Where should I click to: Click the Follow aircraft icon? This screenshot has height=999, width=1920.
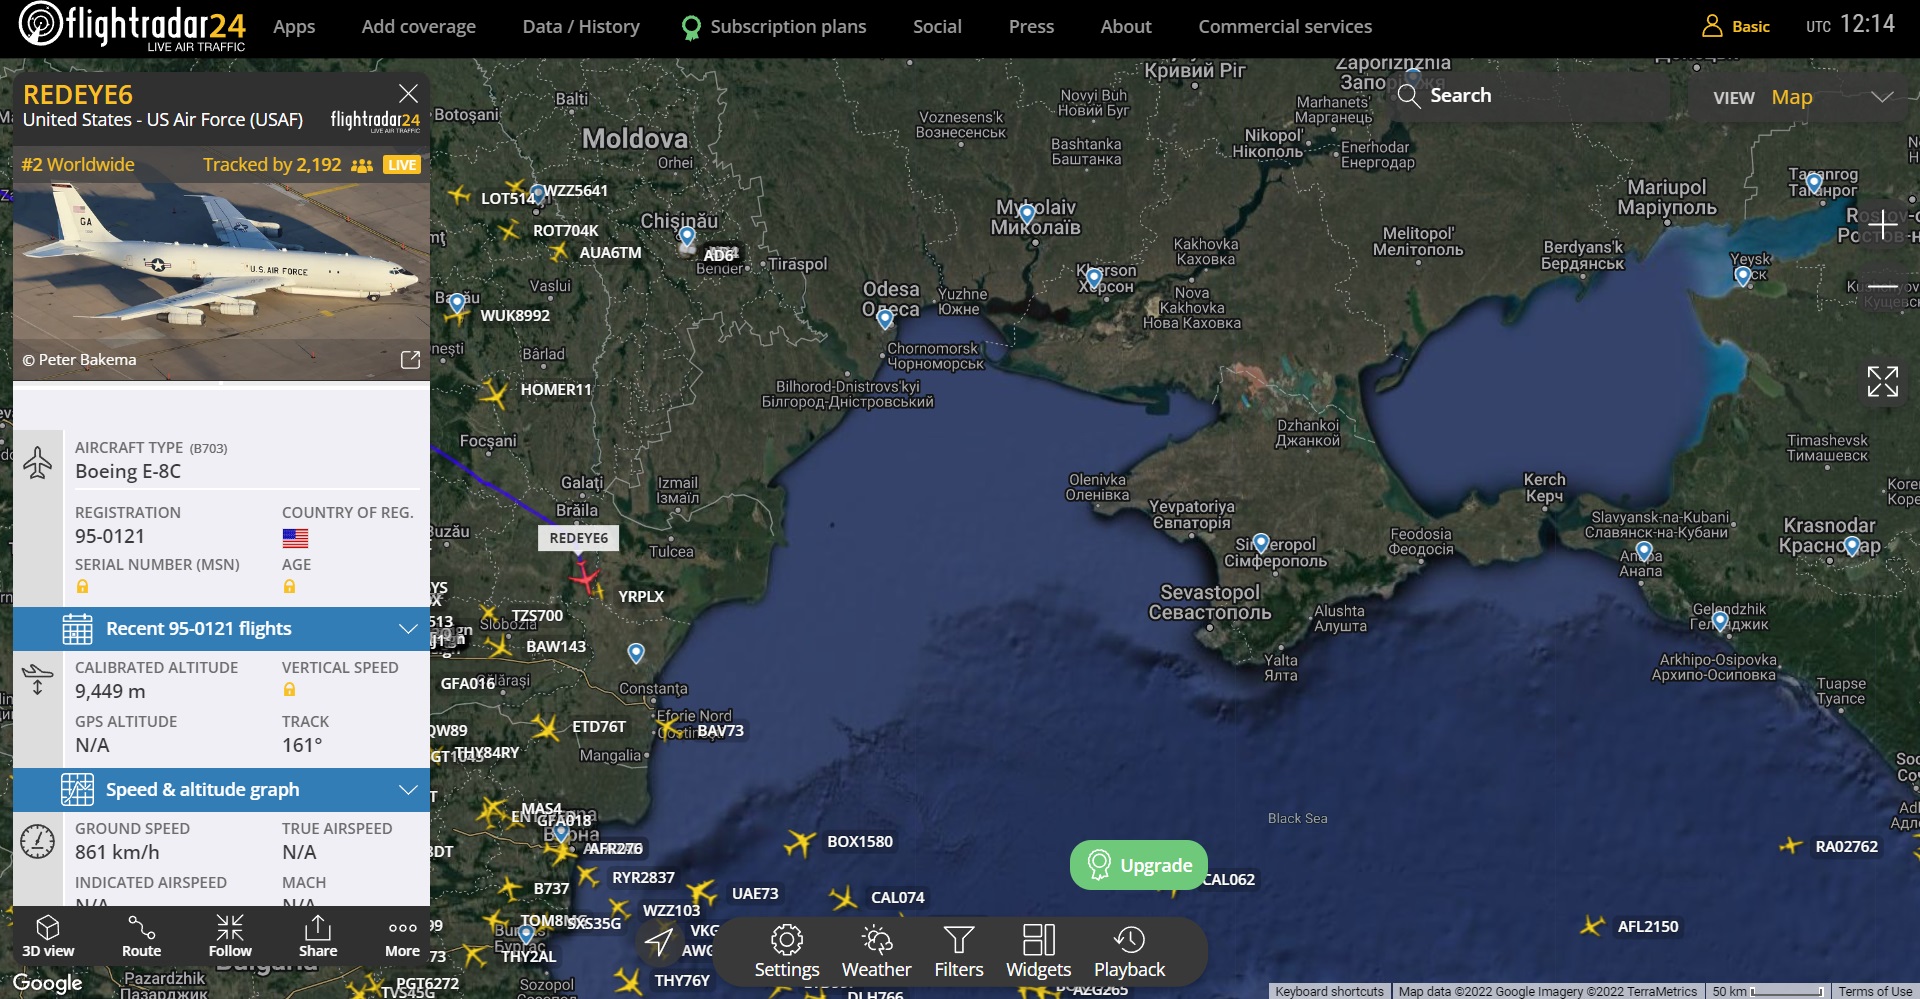(230, 937)
